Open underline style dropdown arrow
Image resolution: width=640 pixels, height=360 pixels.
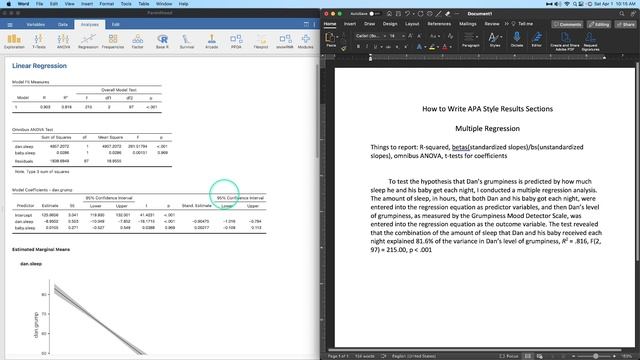point(381,47)
